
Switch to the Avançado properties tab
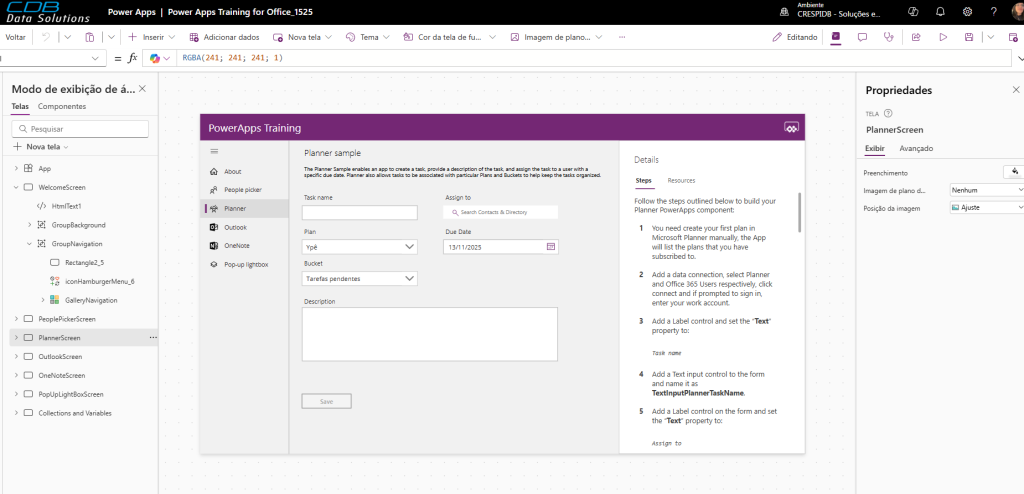tap(916, 148)
